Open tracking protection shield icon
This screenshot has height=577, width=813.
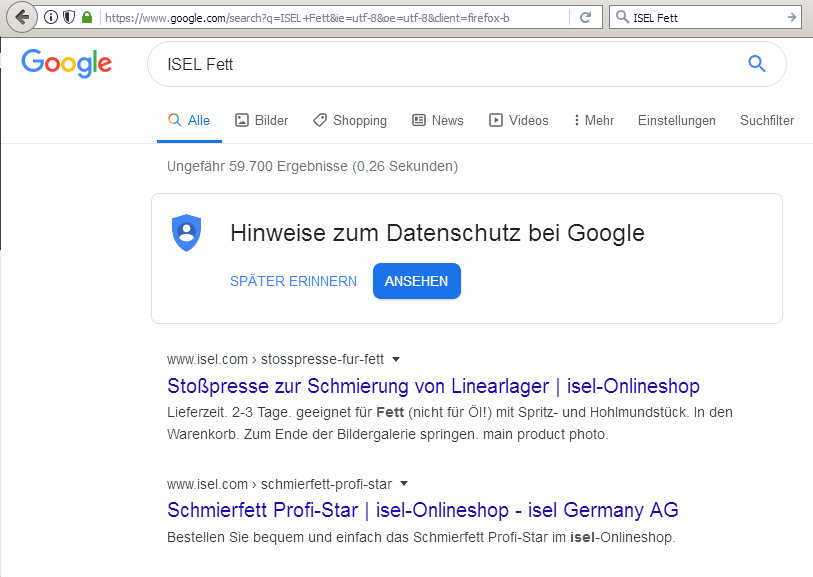click(69, 18)
